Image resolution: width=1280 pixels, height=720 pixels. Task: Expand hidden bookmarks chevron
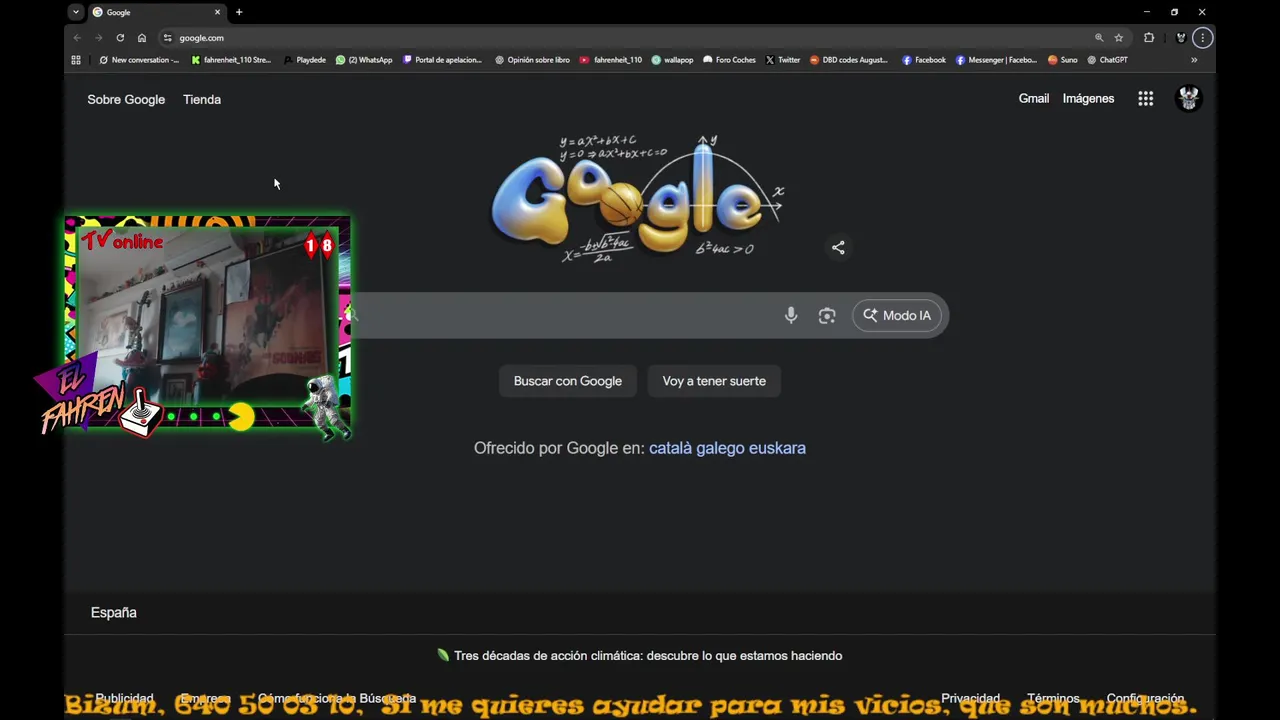pyautogui.click(x=1194, y=60)
